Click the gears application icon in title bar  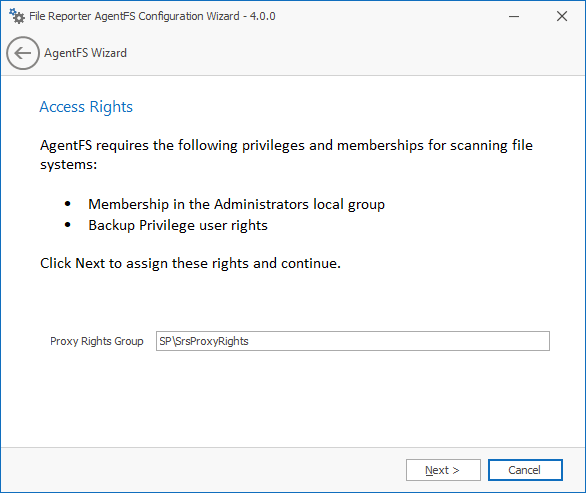17,16
